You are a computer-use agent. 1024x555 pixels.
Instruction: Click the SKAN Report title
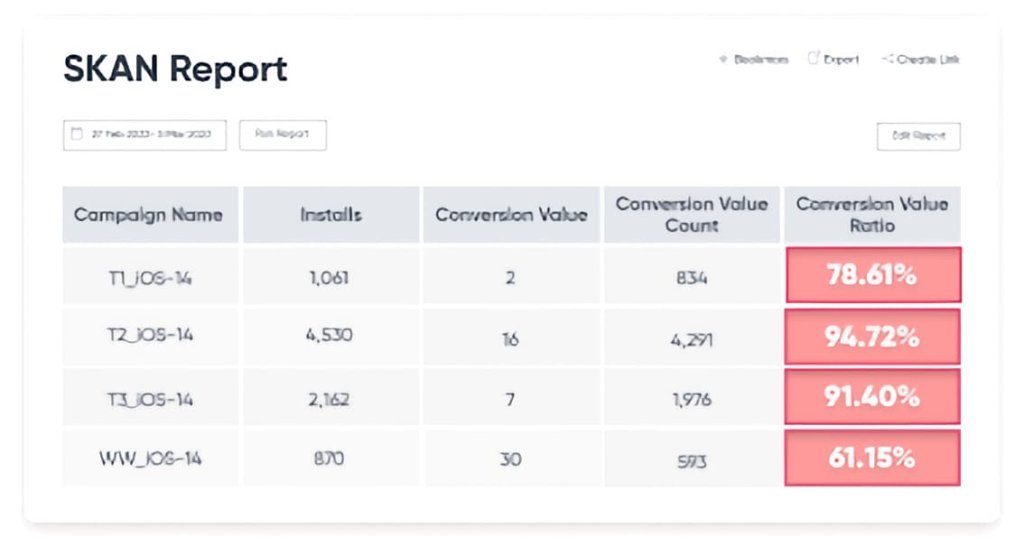tap(175, 69)
